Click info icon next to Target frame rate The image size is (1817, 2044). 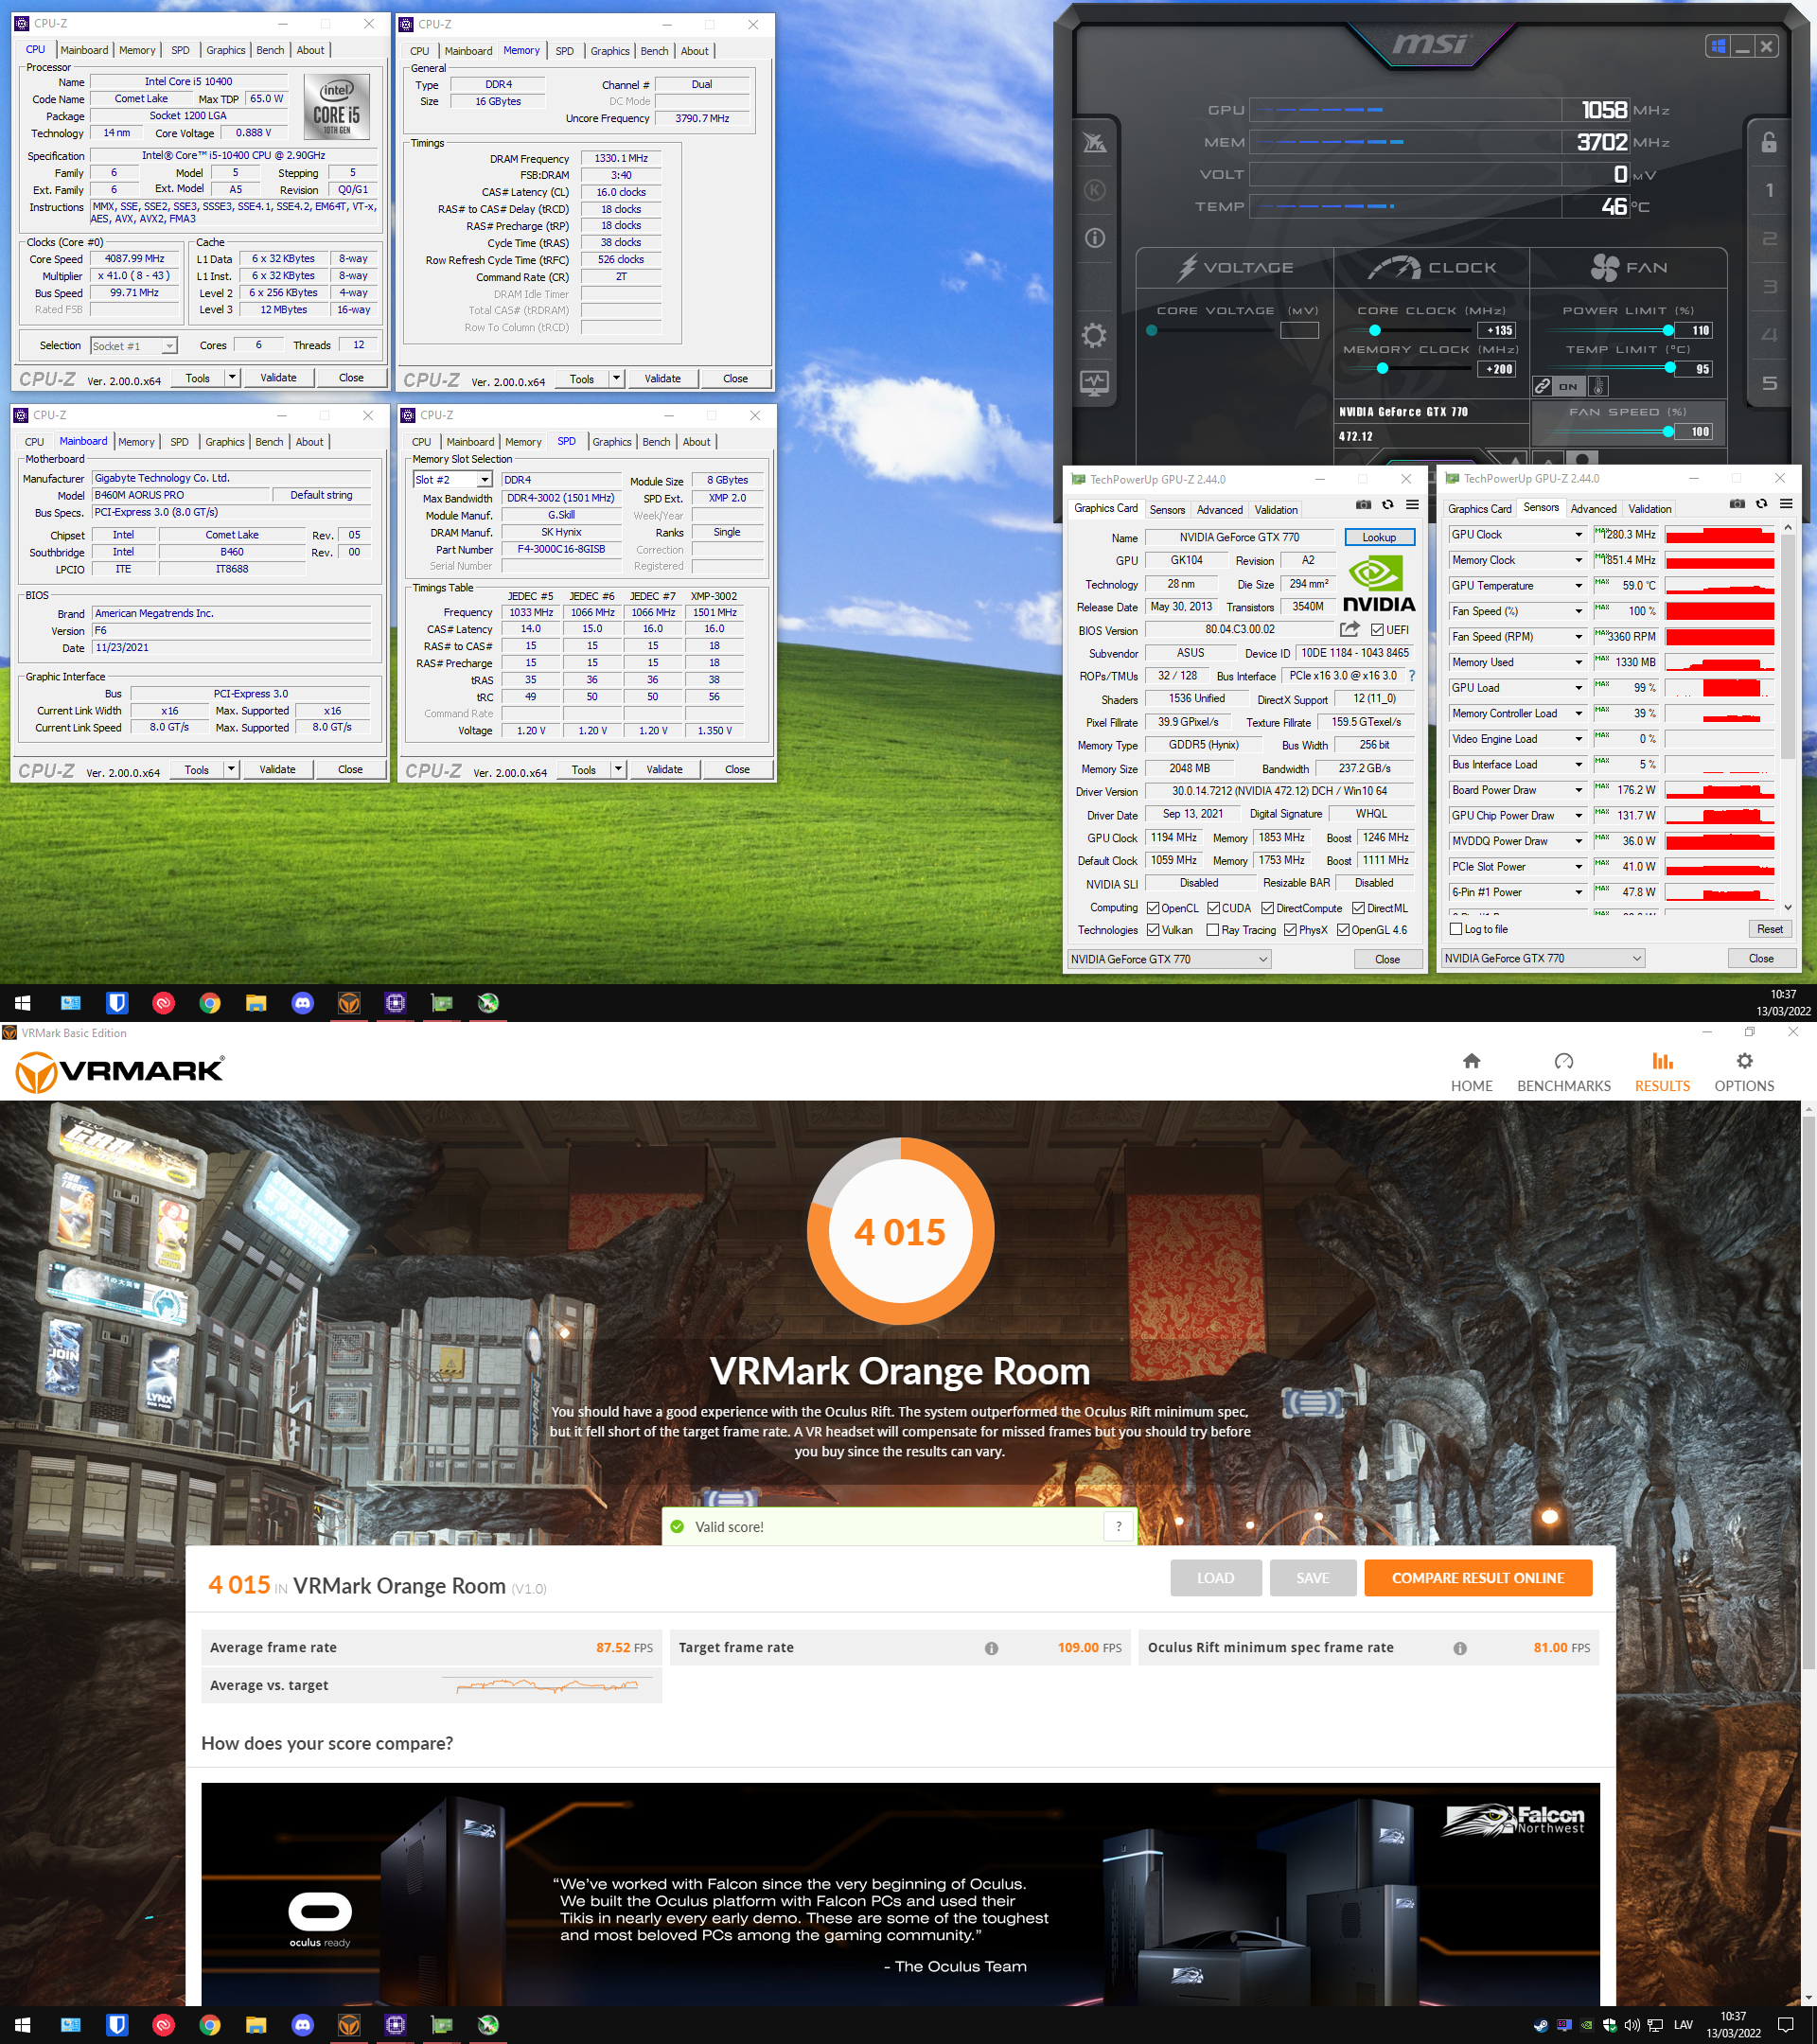(x=991, y=1649)
